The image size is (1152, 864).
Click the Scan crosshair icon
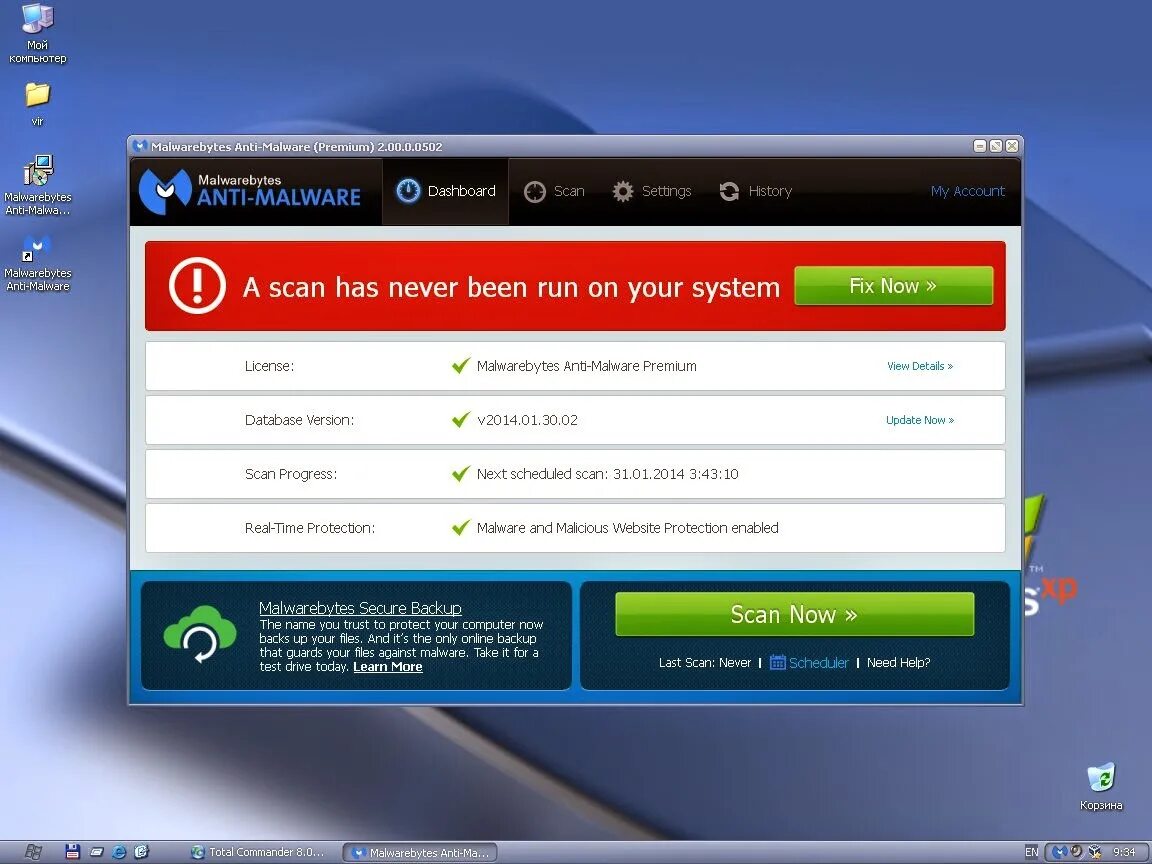point(534,192)
